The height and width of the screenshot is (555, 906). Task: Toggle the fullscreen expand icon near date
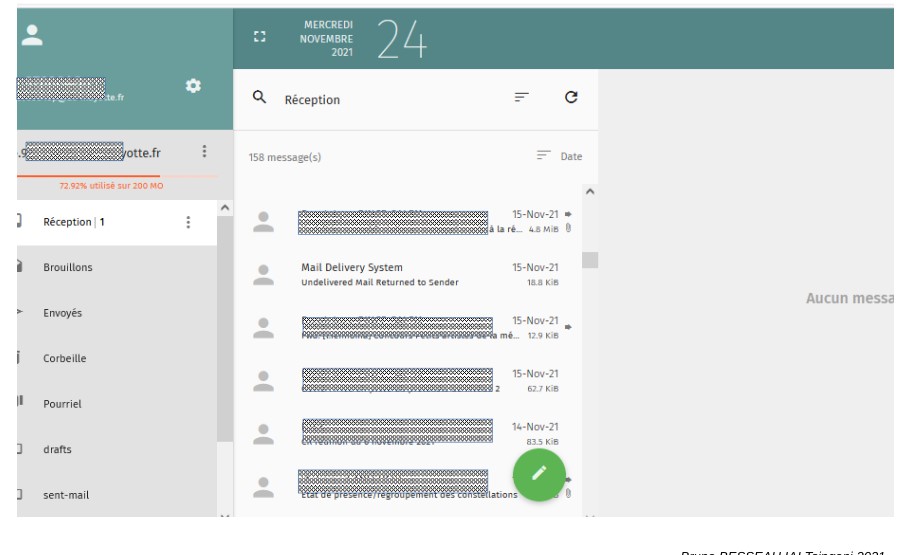tap(261, 37)
